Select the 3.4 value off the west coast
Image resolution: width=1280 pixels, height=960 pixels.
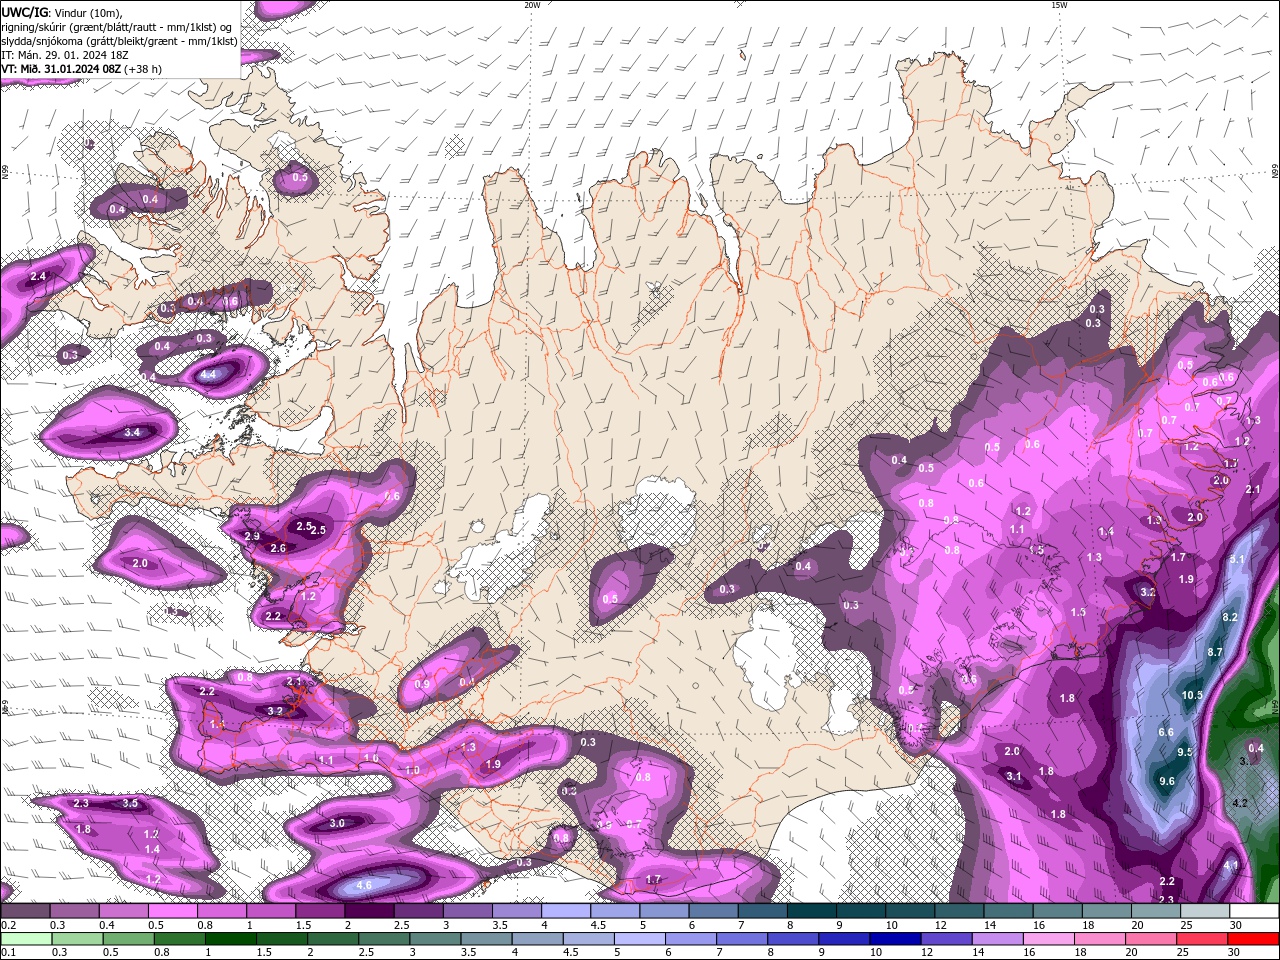[132, 432]
